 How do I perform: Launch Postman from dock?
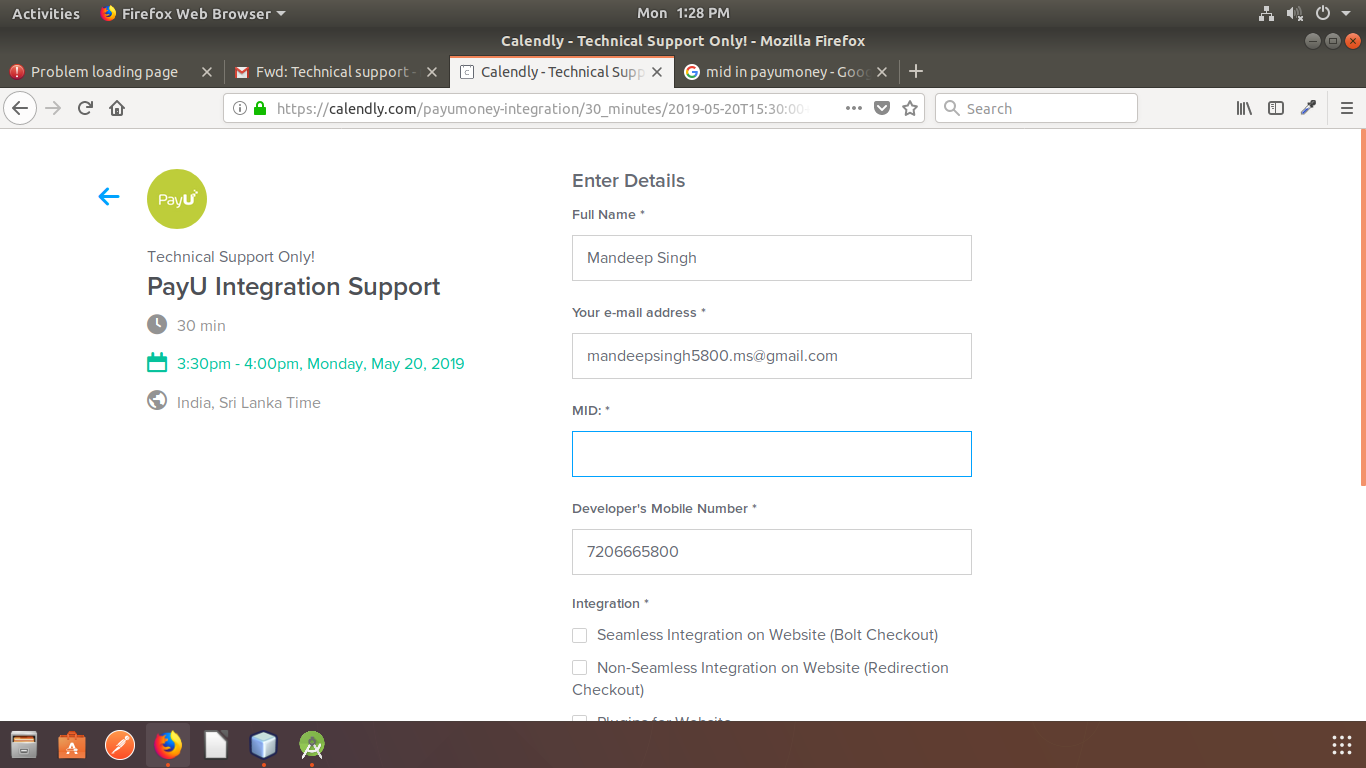(x=120, y=745)
